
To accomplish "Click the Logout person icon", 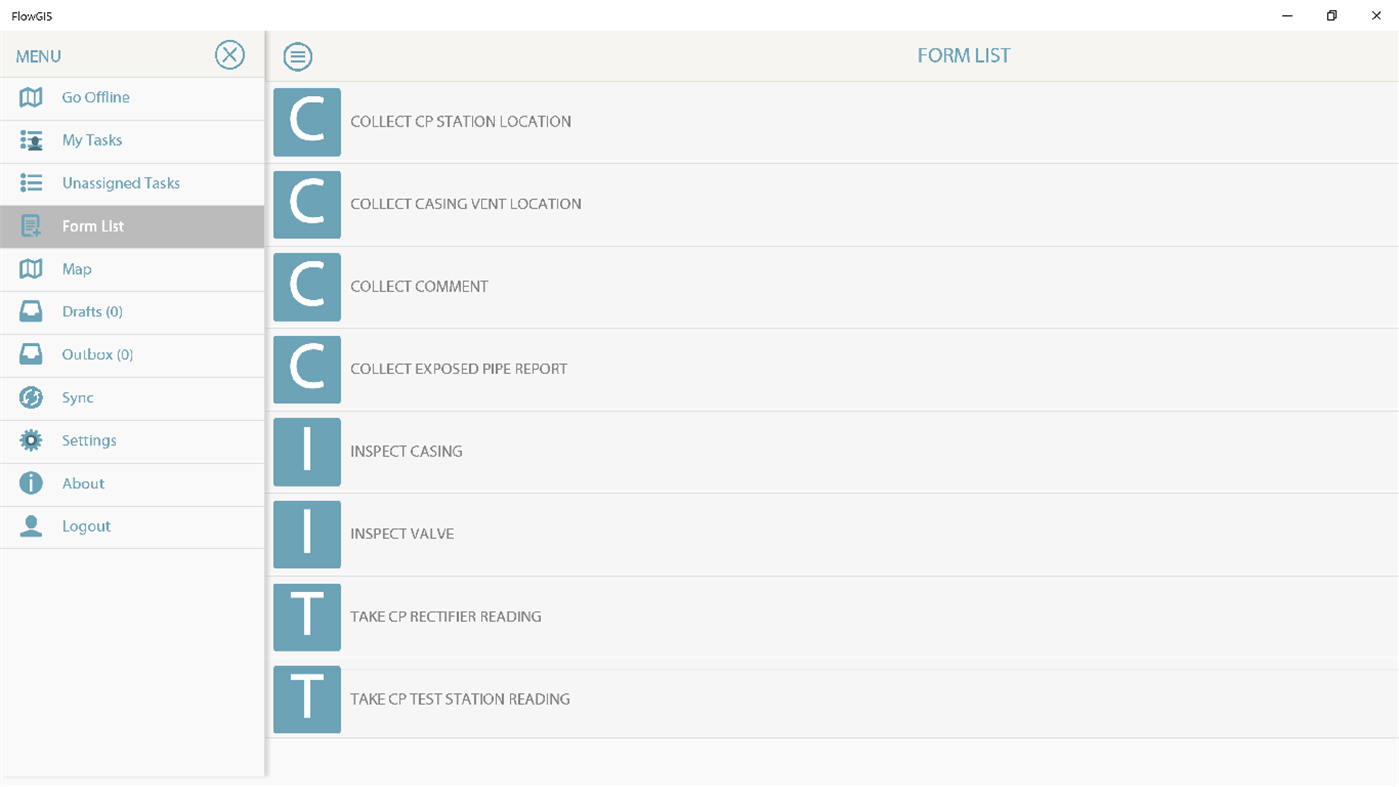I will click(x=31, y=526).
